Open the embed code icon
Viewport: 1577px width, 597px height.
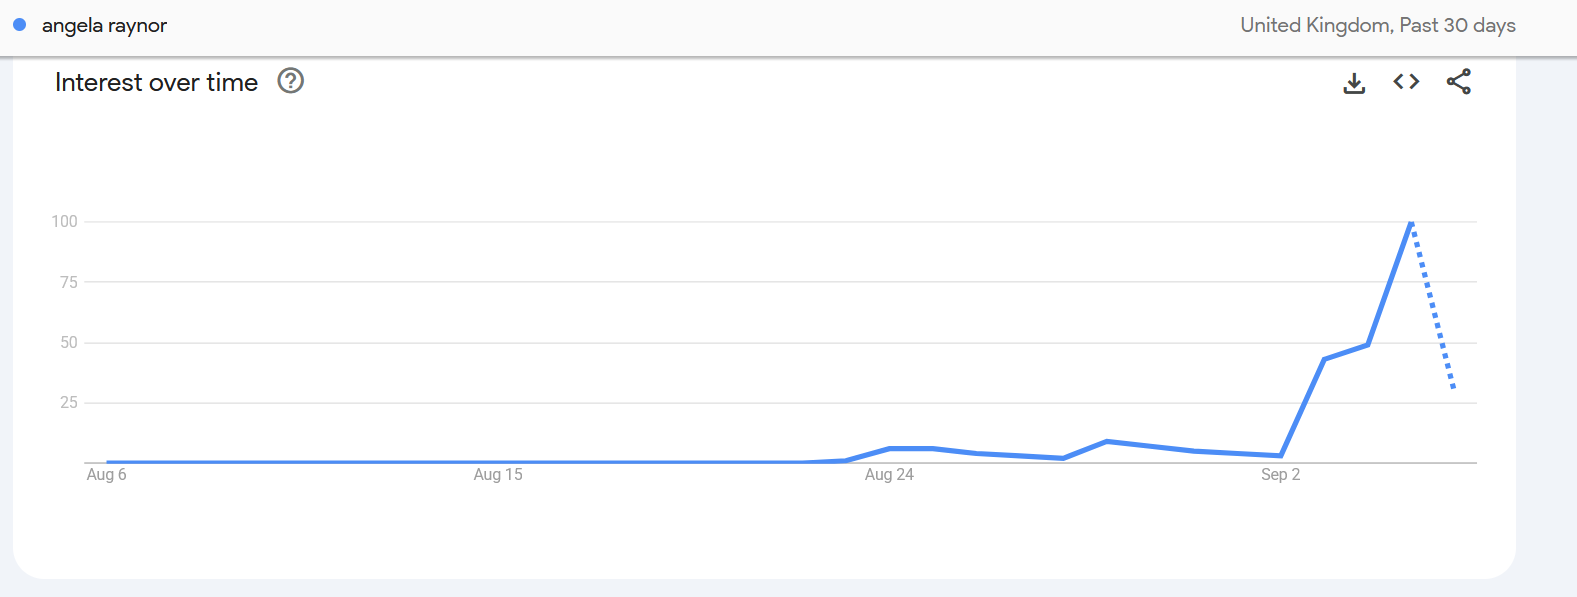[1406, 82]
